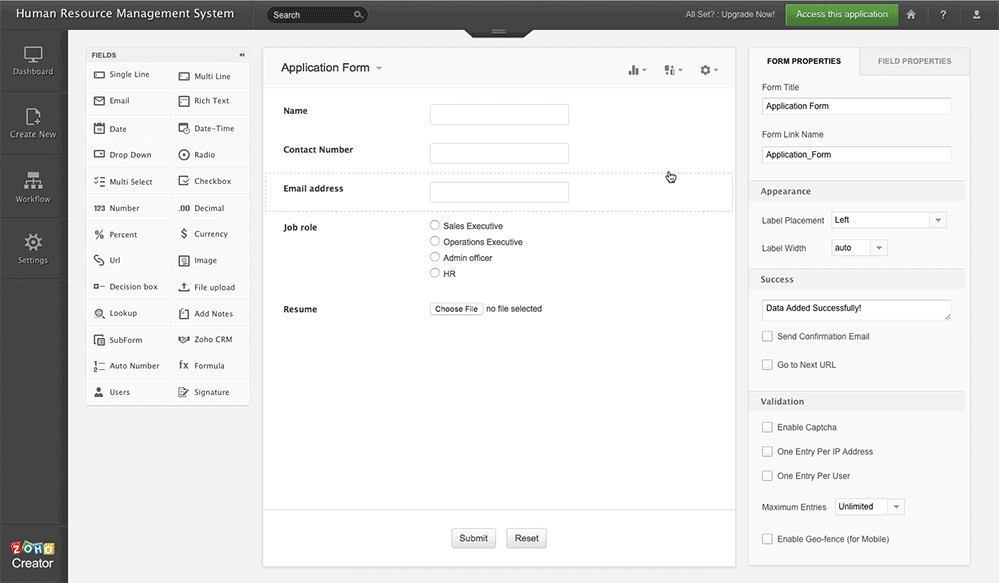The width and height of the screenshot is (999, 583).
Task: Select the File upload field type
Action: pos(210,287)
